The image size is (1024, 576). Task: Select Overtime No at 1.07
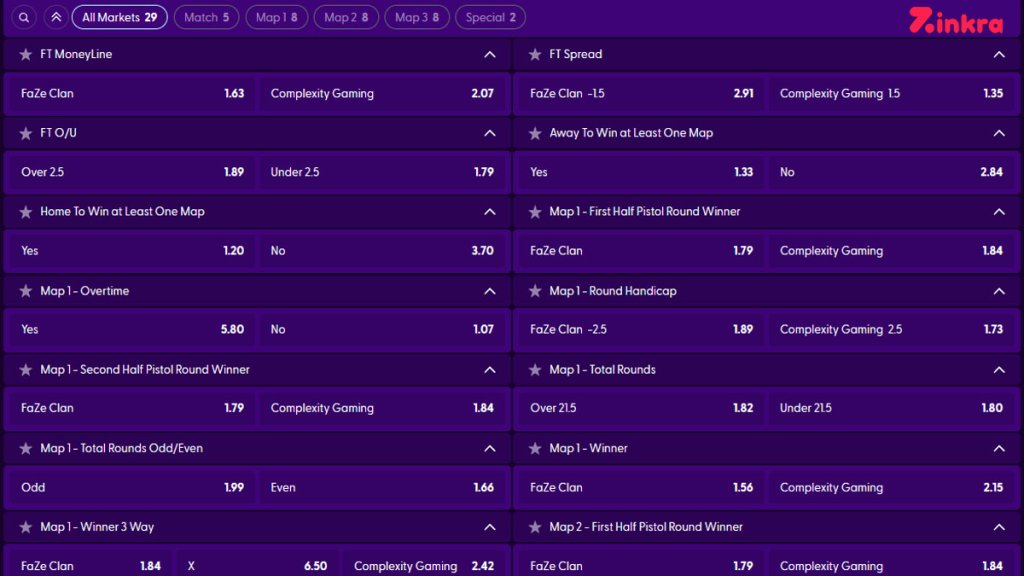[x=383, y=330]
